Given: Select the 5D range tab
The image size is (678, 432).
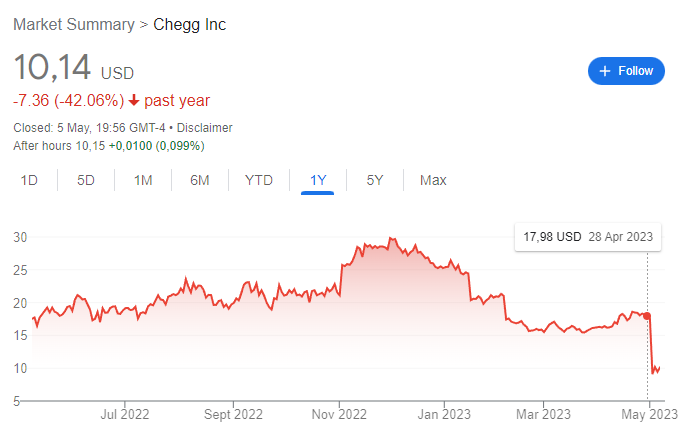Looking at the screenshot, I should pos(86,180).
